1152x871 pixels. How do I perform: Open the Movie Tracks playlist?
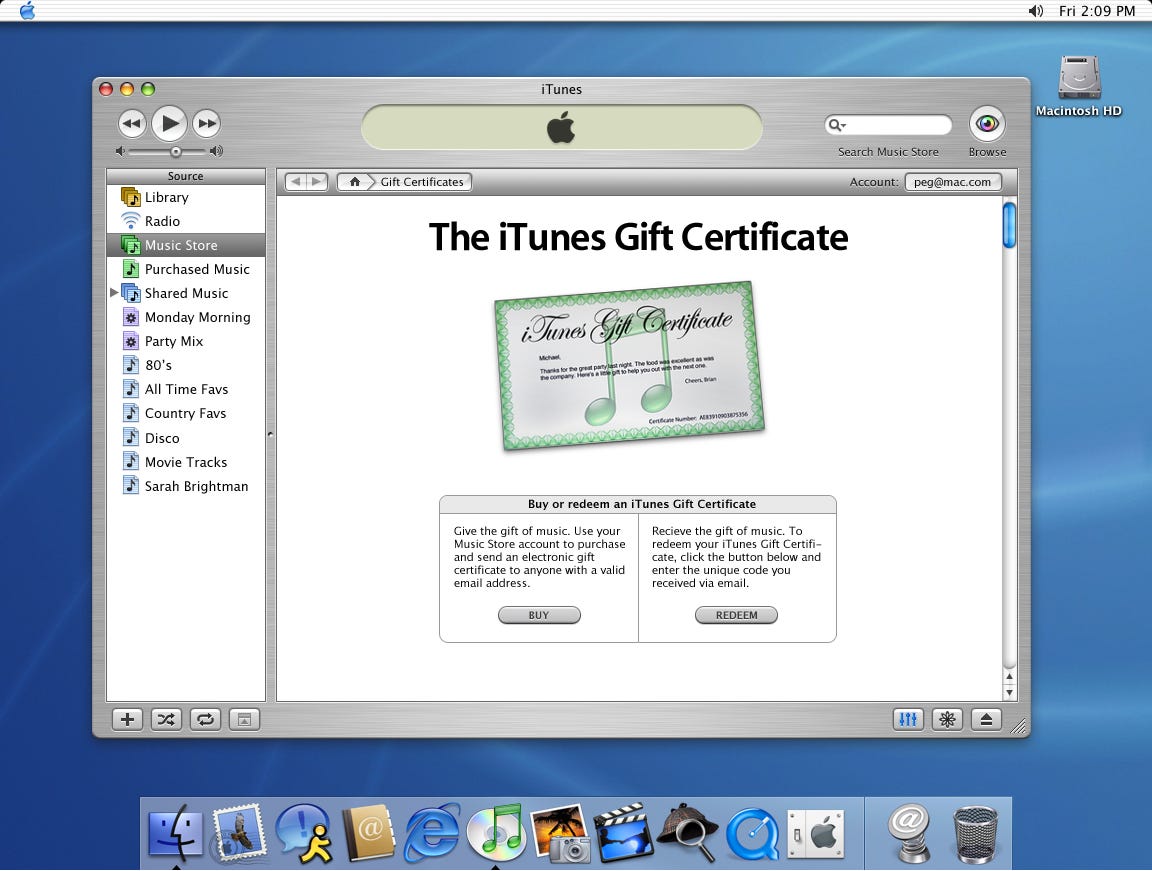(186, 462)
